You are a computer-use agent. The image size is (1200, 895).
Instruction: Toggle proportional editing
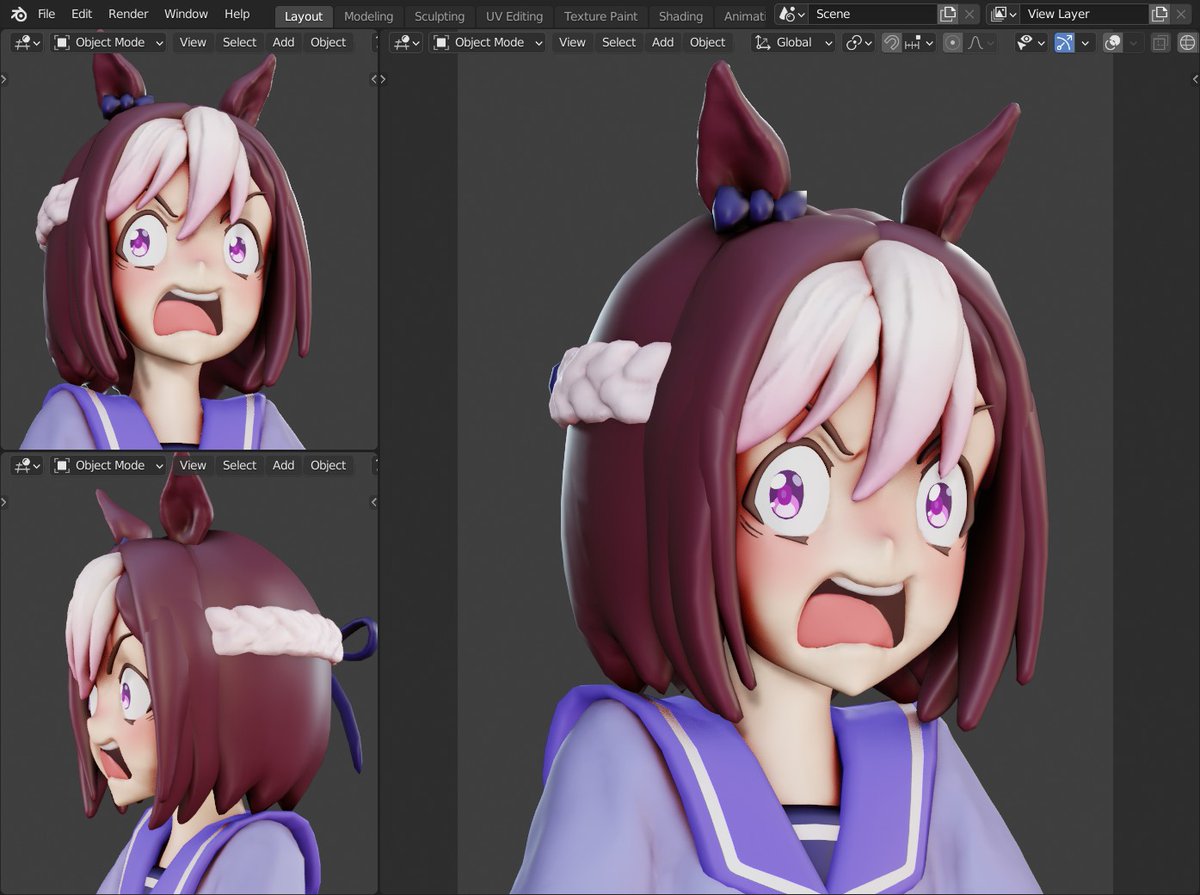click(952, 42)
